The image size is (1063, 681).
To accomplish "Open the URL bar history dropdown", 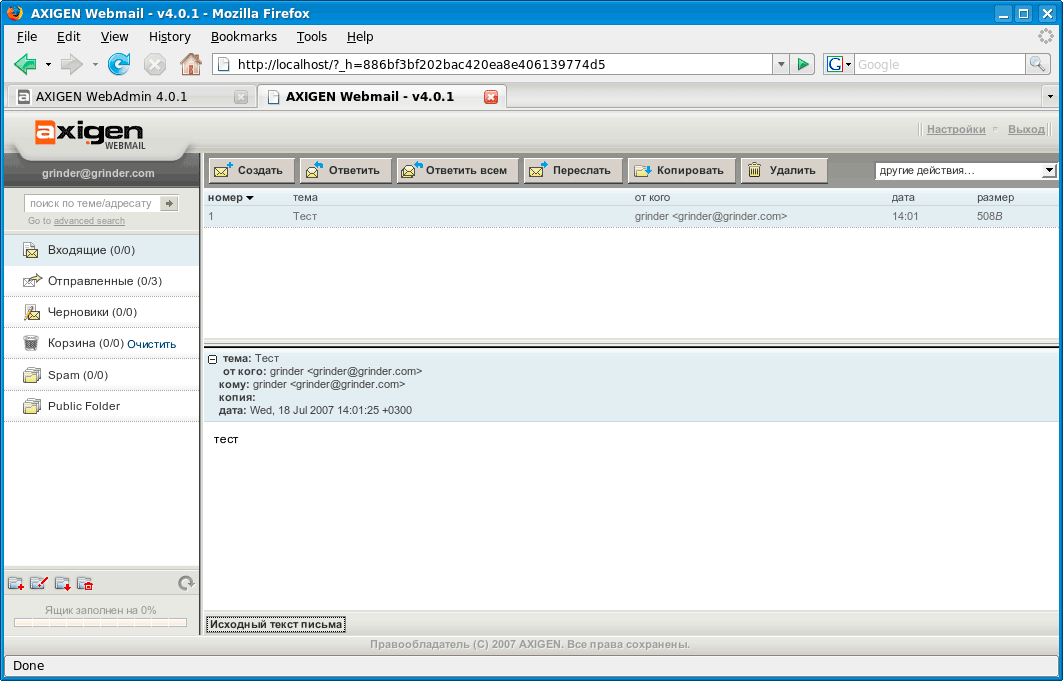I will (781, 64).
